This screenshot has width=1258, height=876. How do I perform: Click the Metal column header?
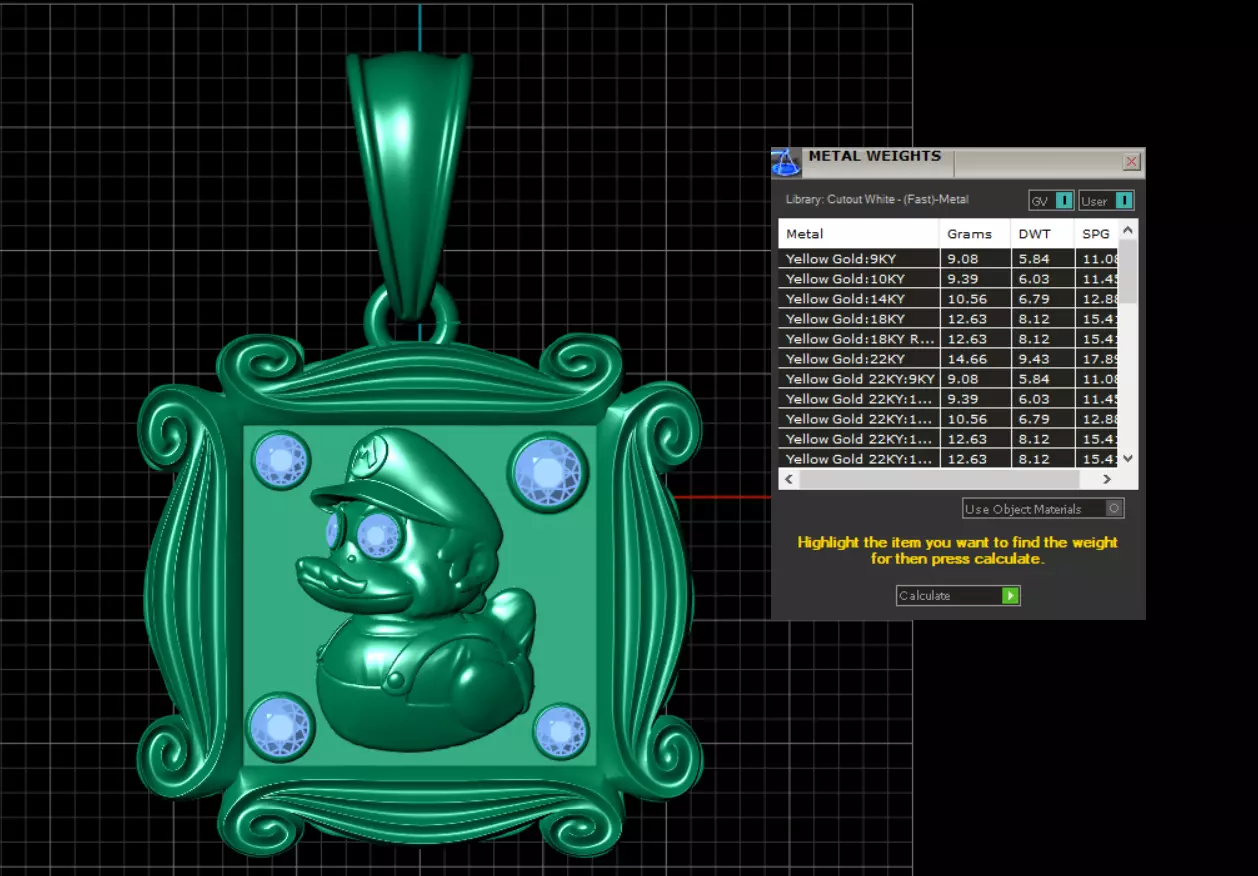[x=859, y=234]
